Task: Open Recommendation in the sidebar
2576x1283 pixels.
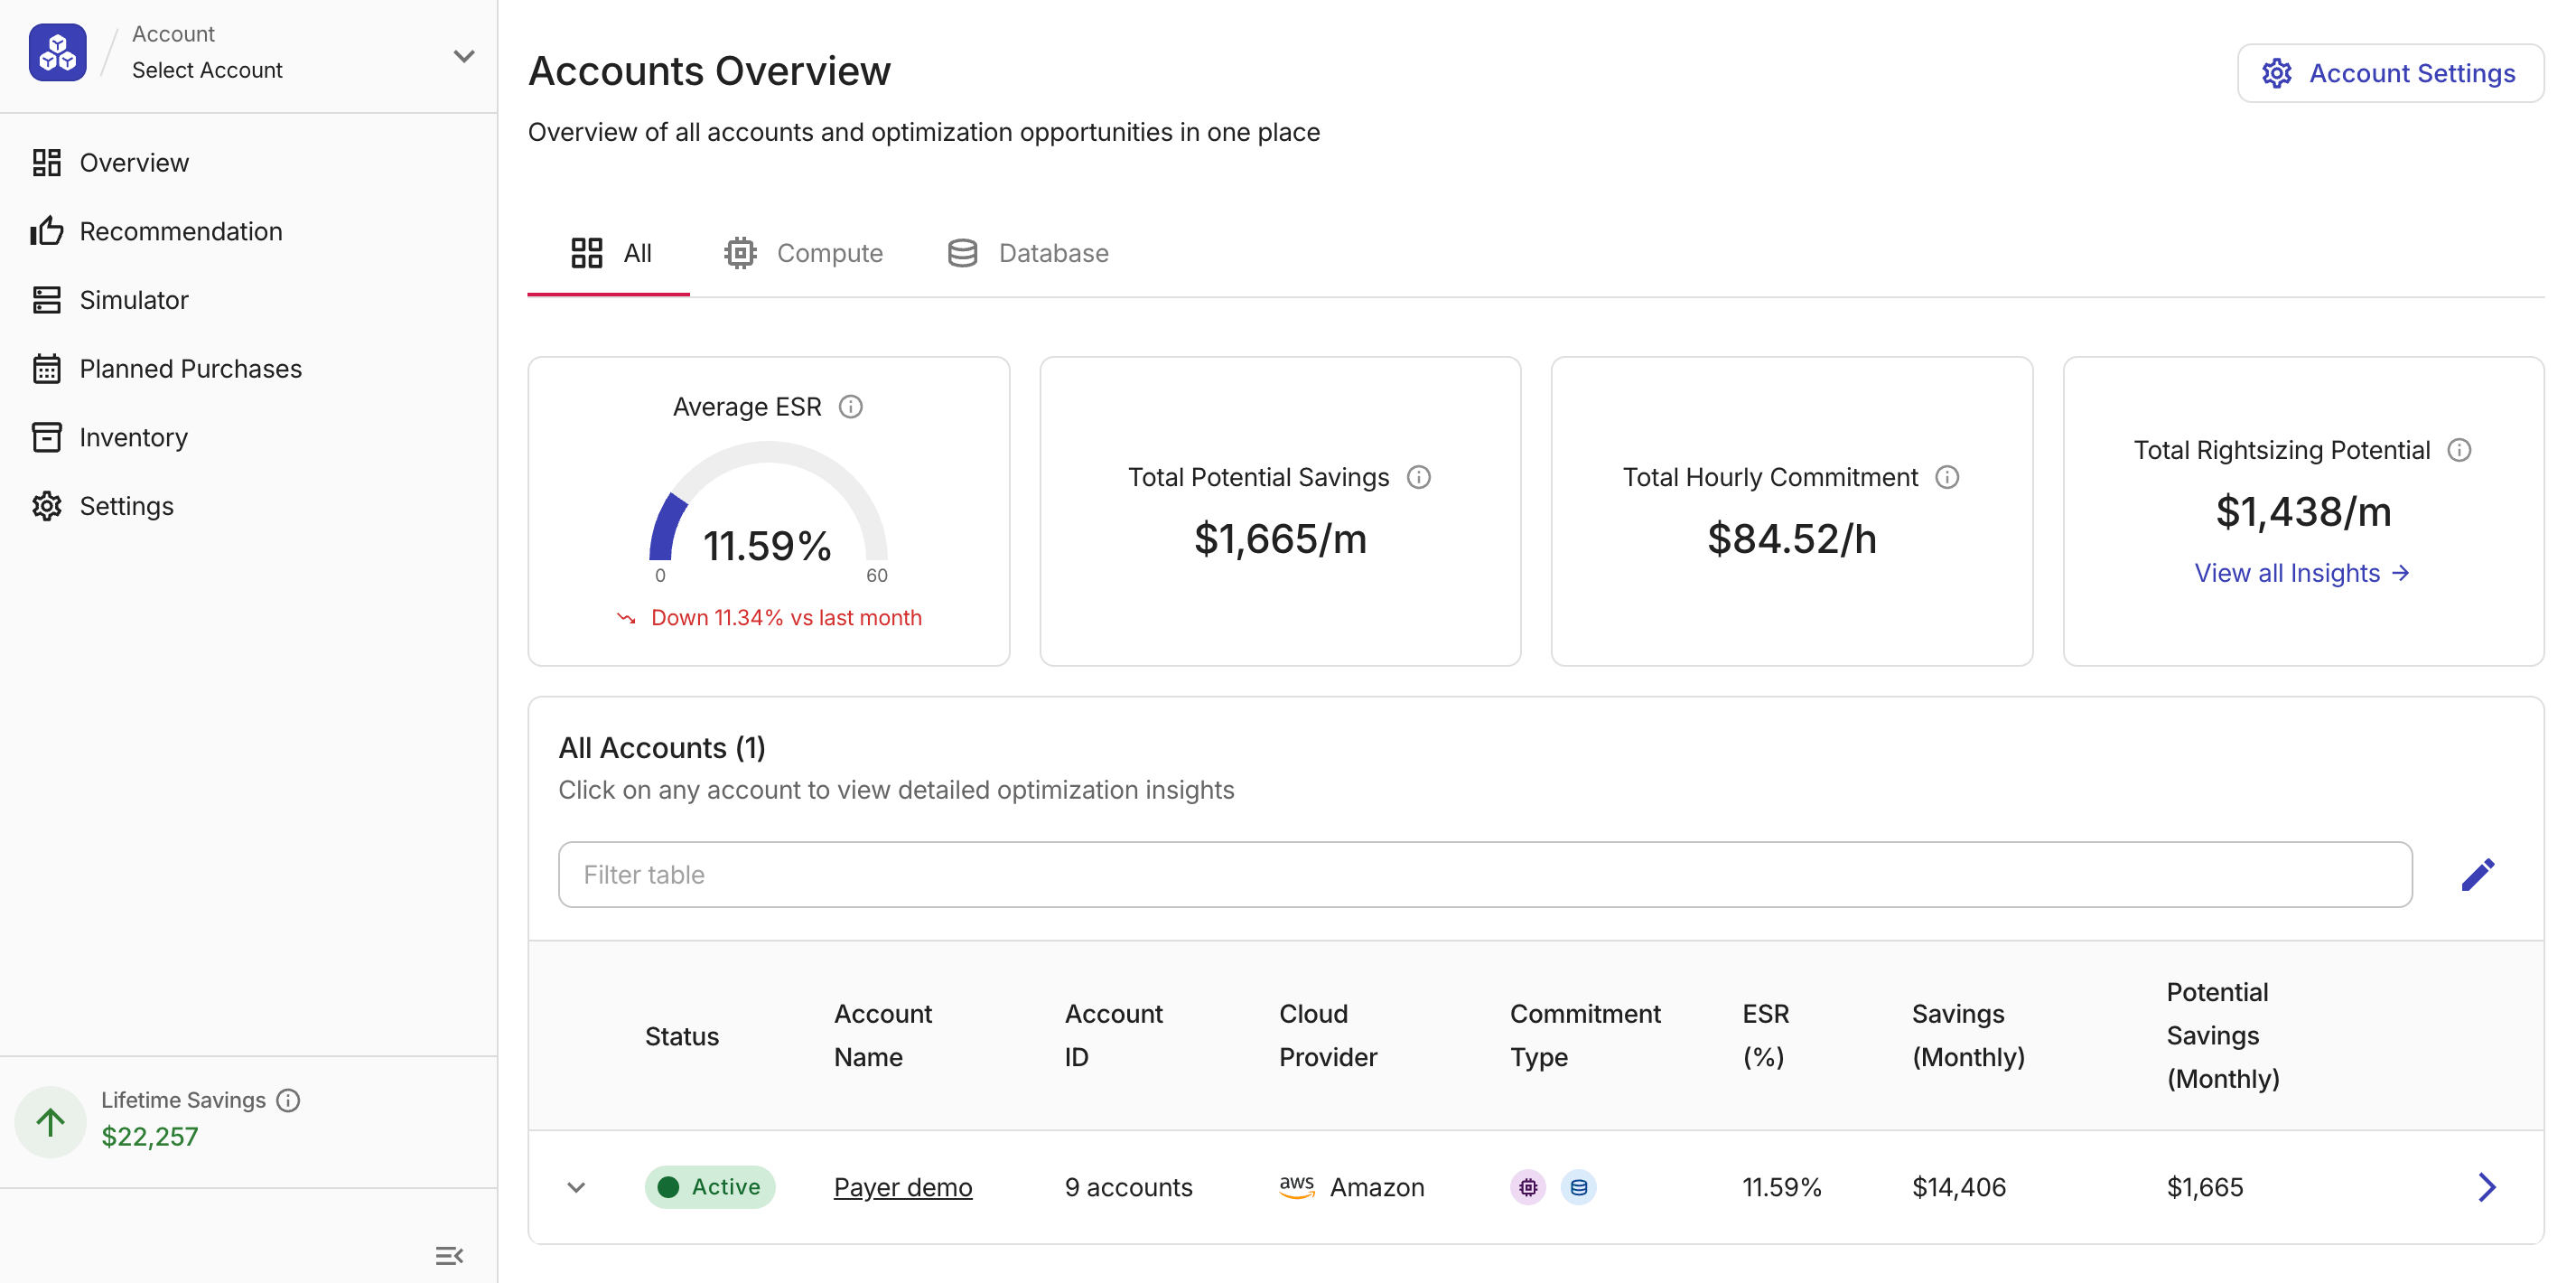Action: (156, 231)
